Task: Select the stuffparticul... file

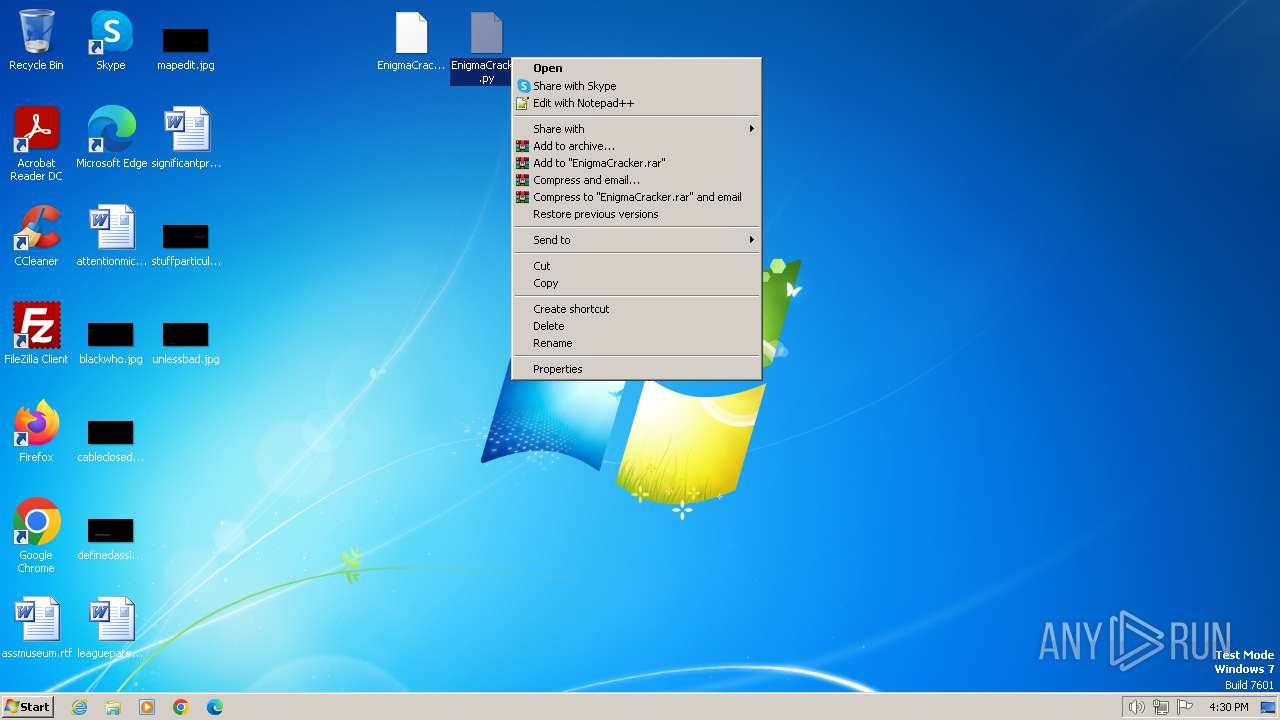Action: (186, 241)
